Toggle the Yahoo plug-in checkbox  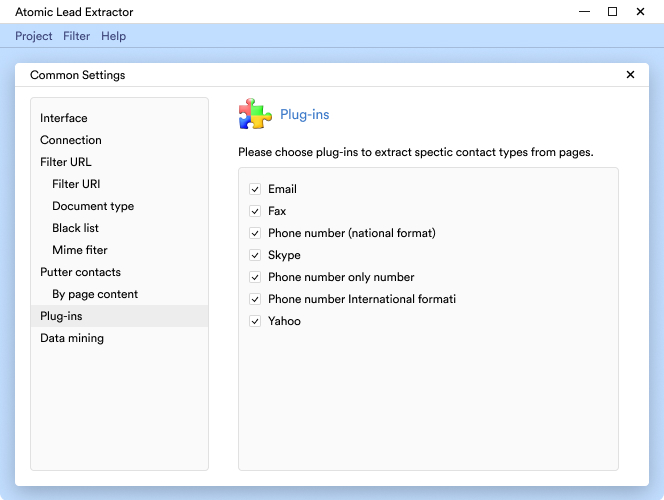pos(256,321)
